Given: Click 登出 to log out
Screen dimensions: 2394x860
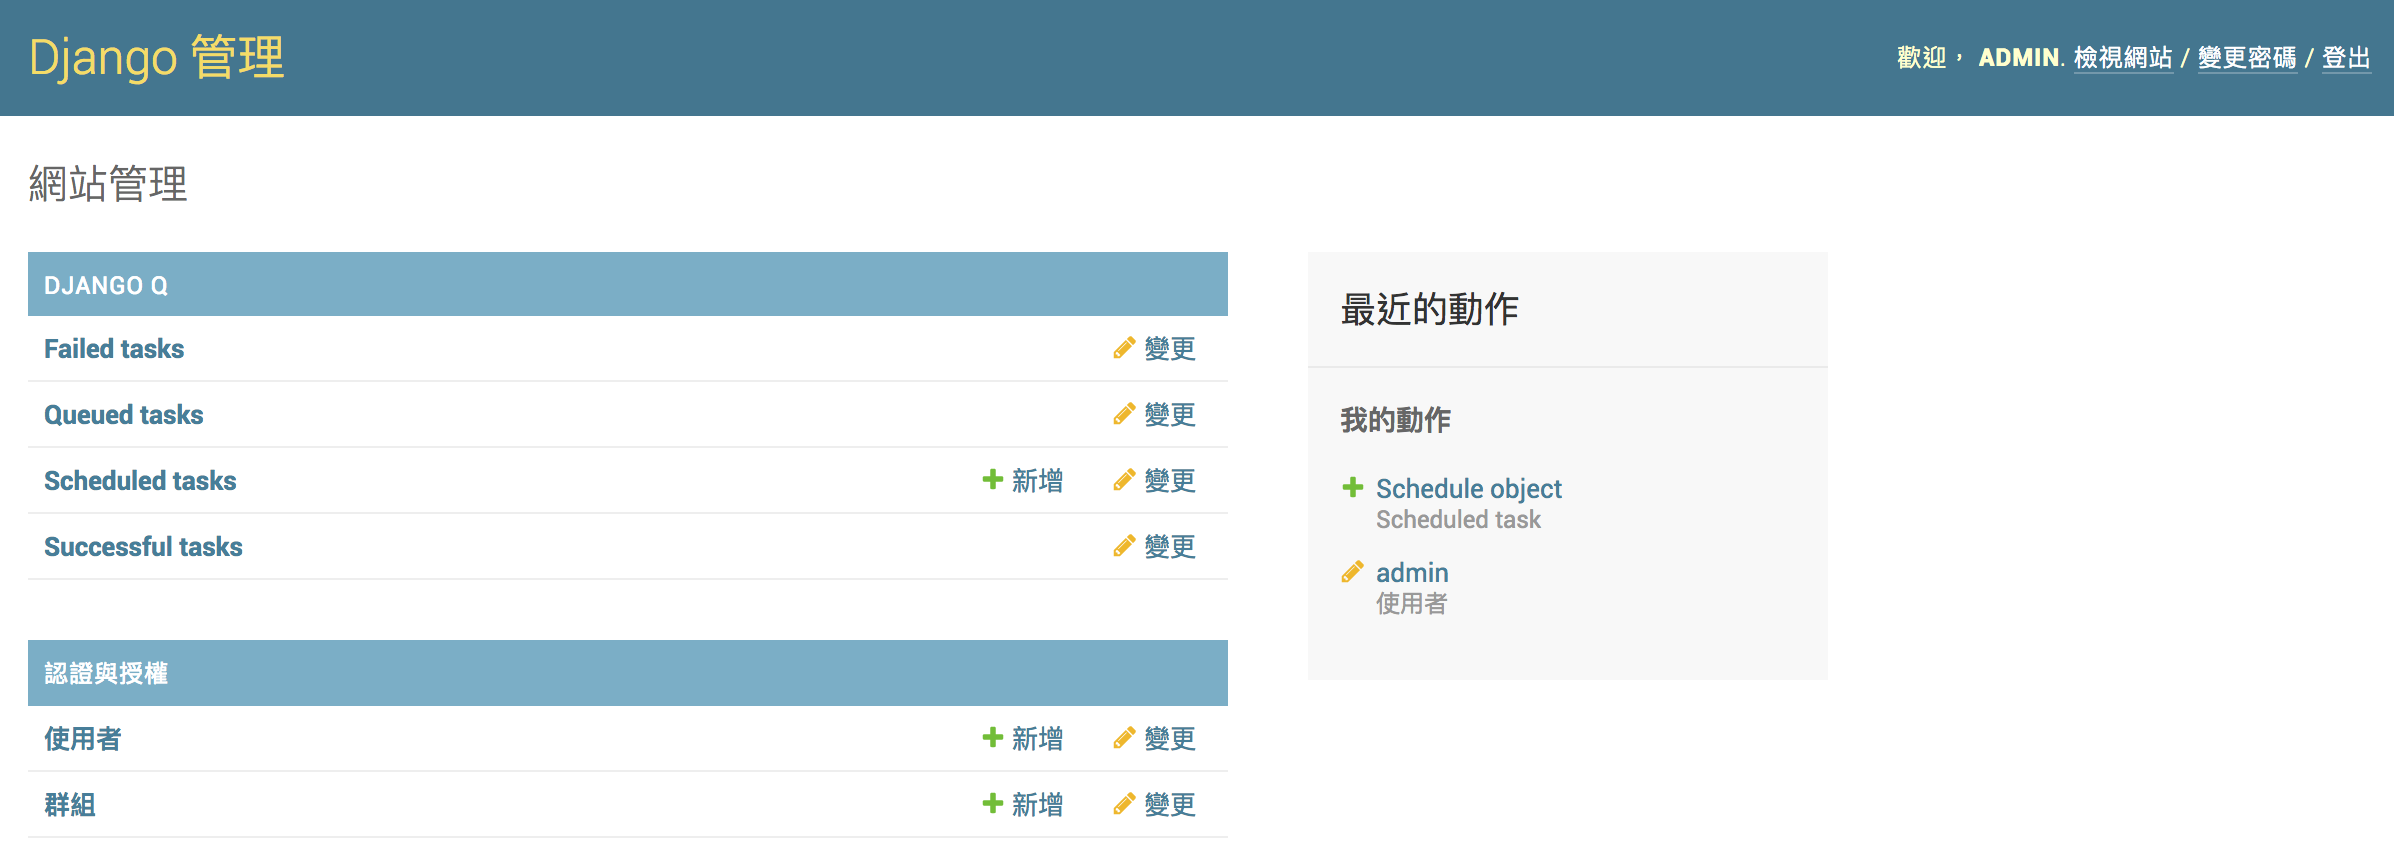Looking at the screenshot, I should click(2346, 58).
